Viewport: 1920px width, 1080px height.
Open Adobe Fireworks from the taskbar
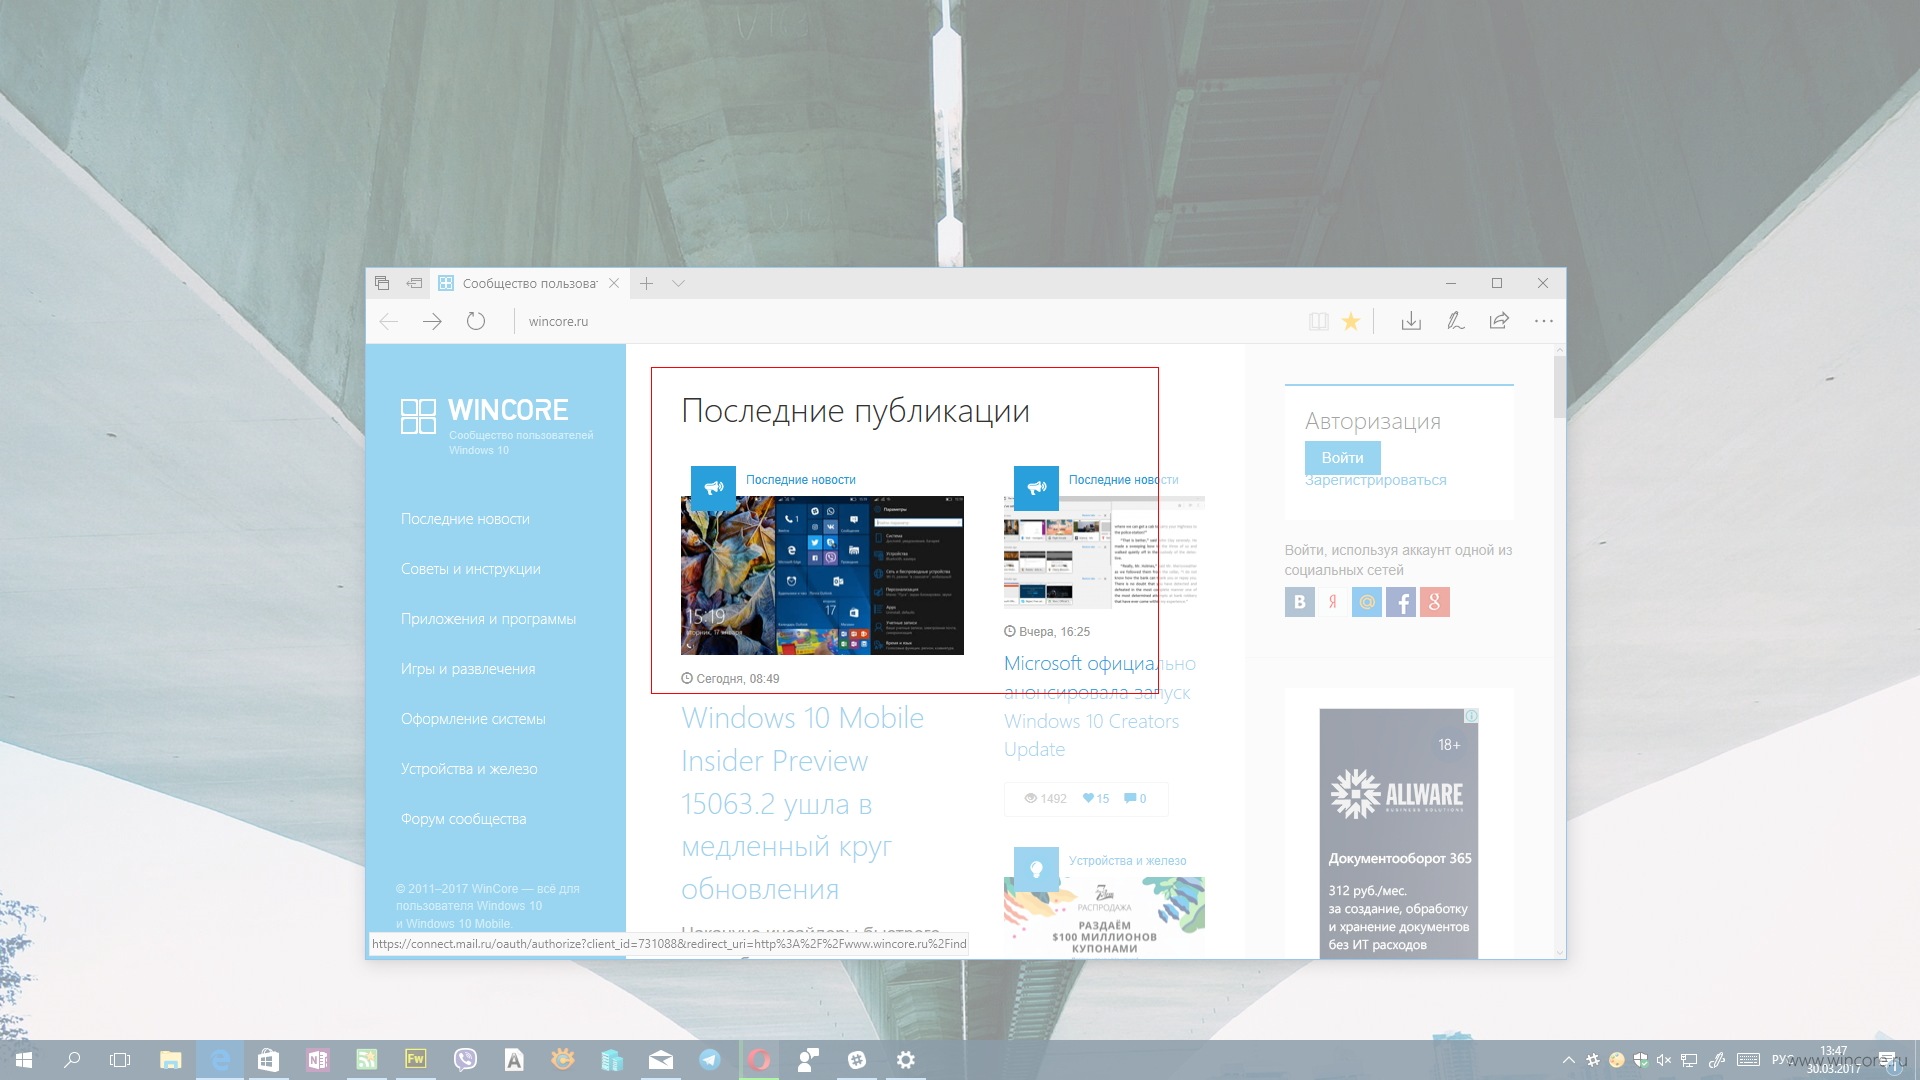pyautogui.click(x=415, y=1059)
